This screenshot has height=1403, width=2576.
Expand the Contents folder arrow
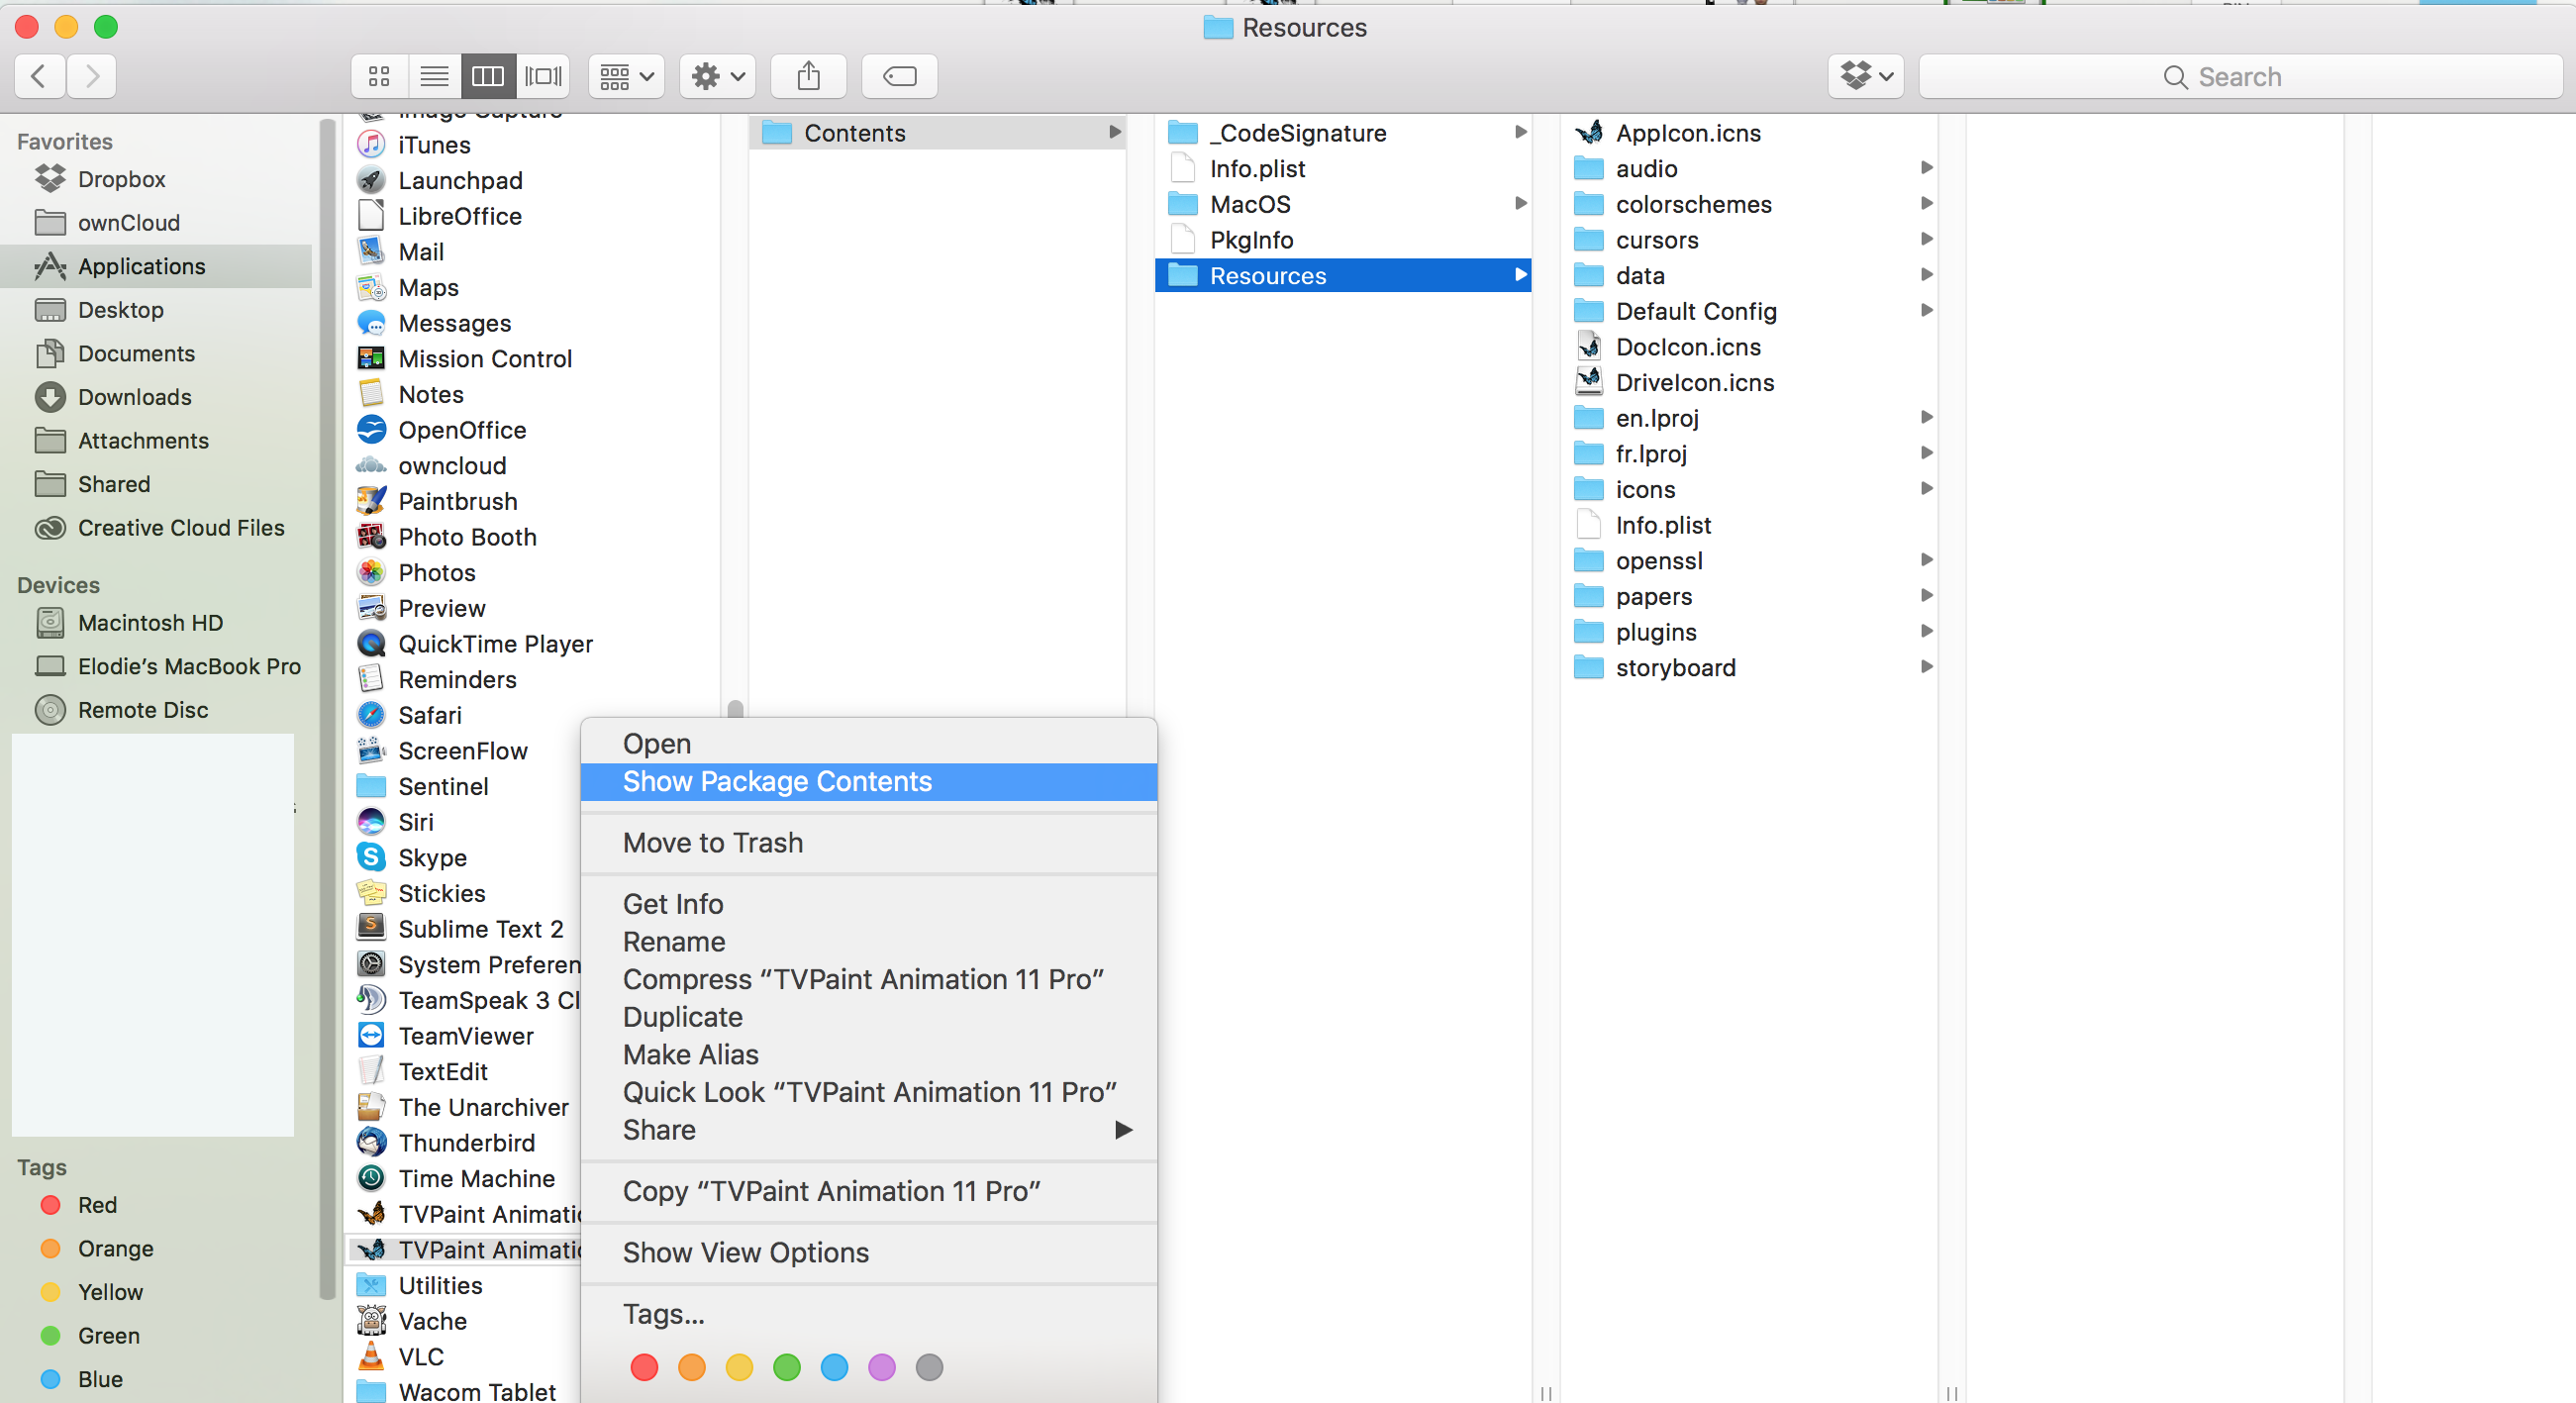click(x=1114, y=132)
